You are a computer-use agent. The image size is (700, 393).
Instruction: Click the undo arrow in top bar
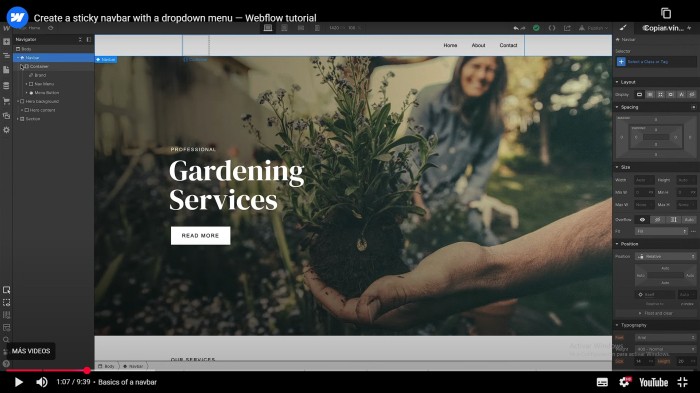[x=516, y=28]
